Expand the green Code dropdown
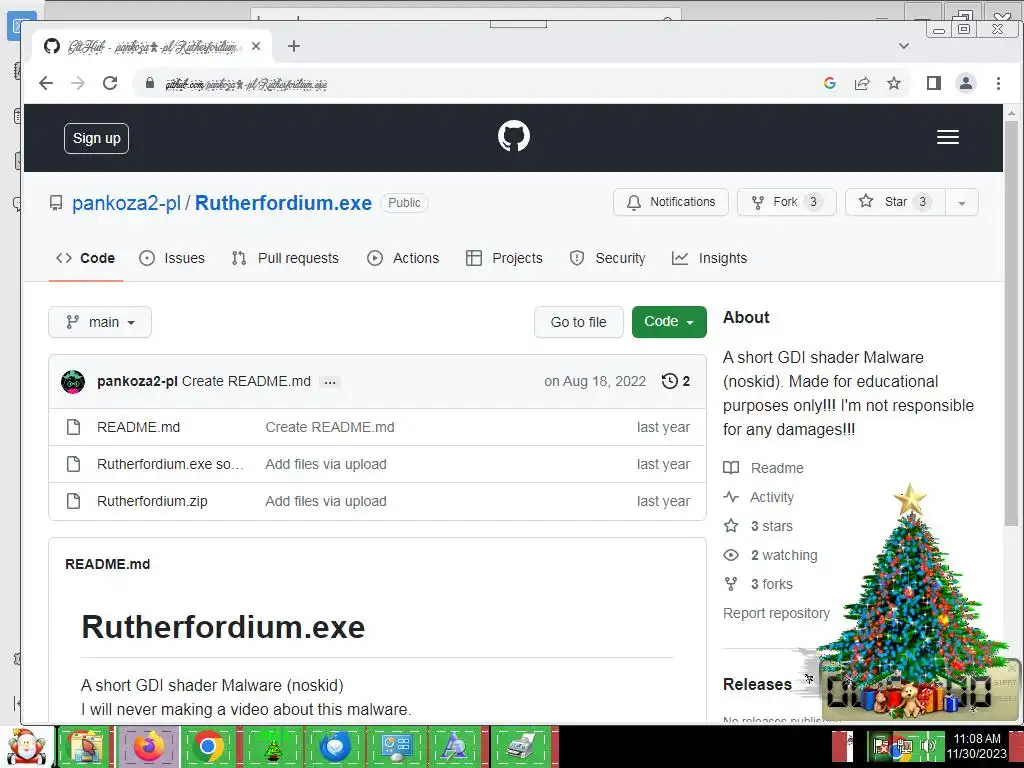 click(669, 322)
